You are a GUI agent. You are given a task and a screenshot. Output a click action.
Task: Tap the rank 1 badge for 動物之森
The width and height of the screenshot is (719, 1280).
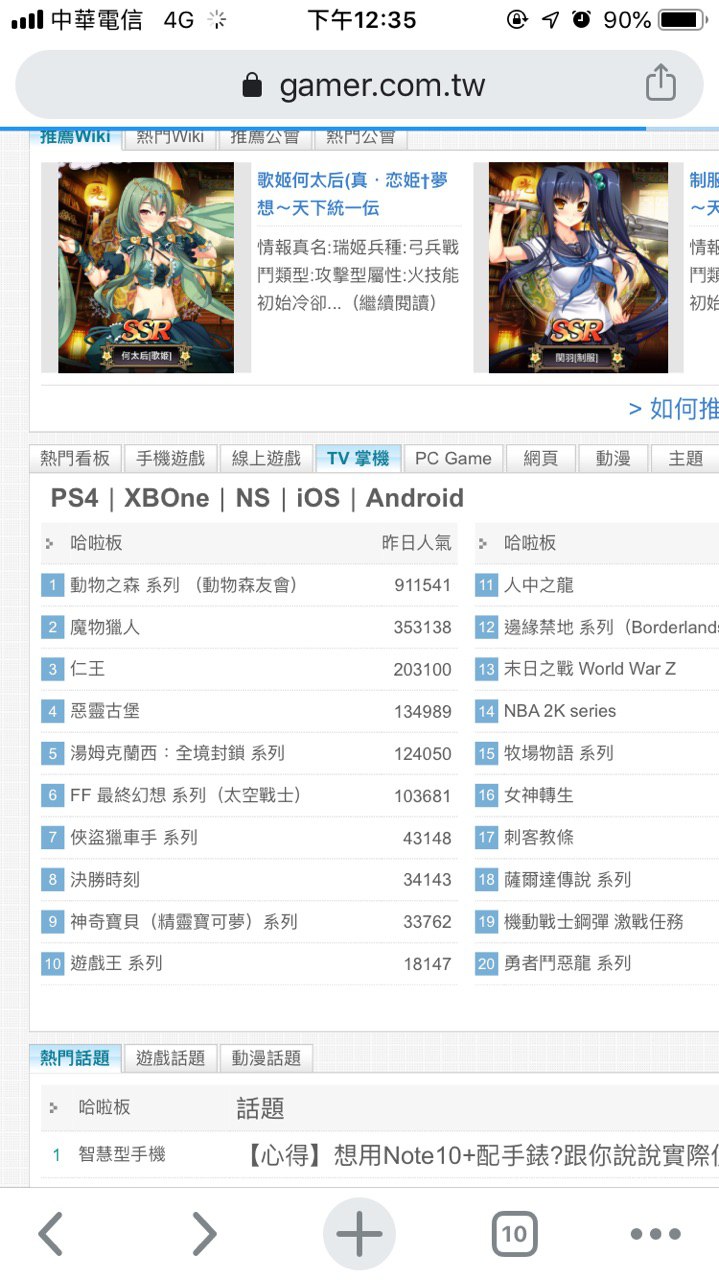click(53, 585)
